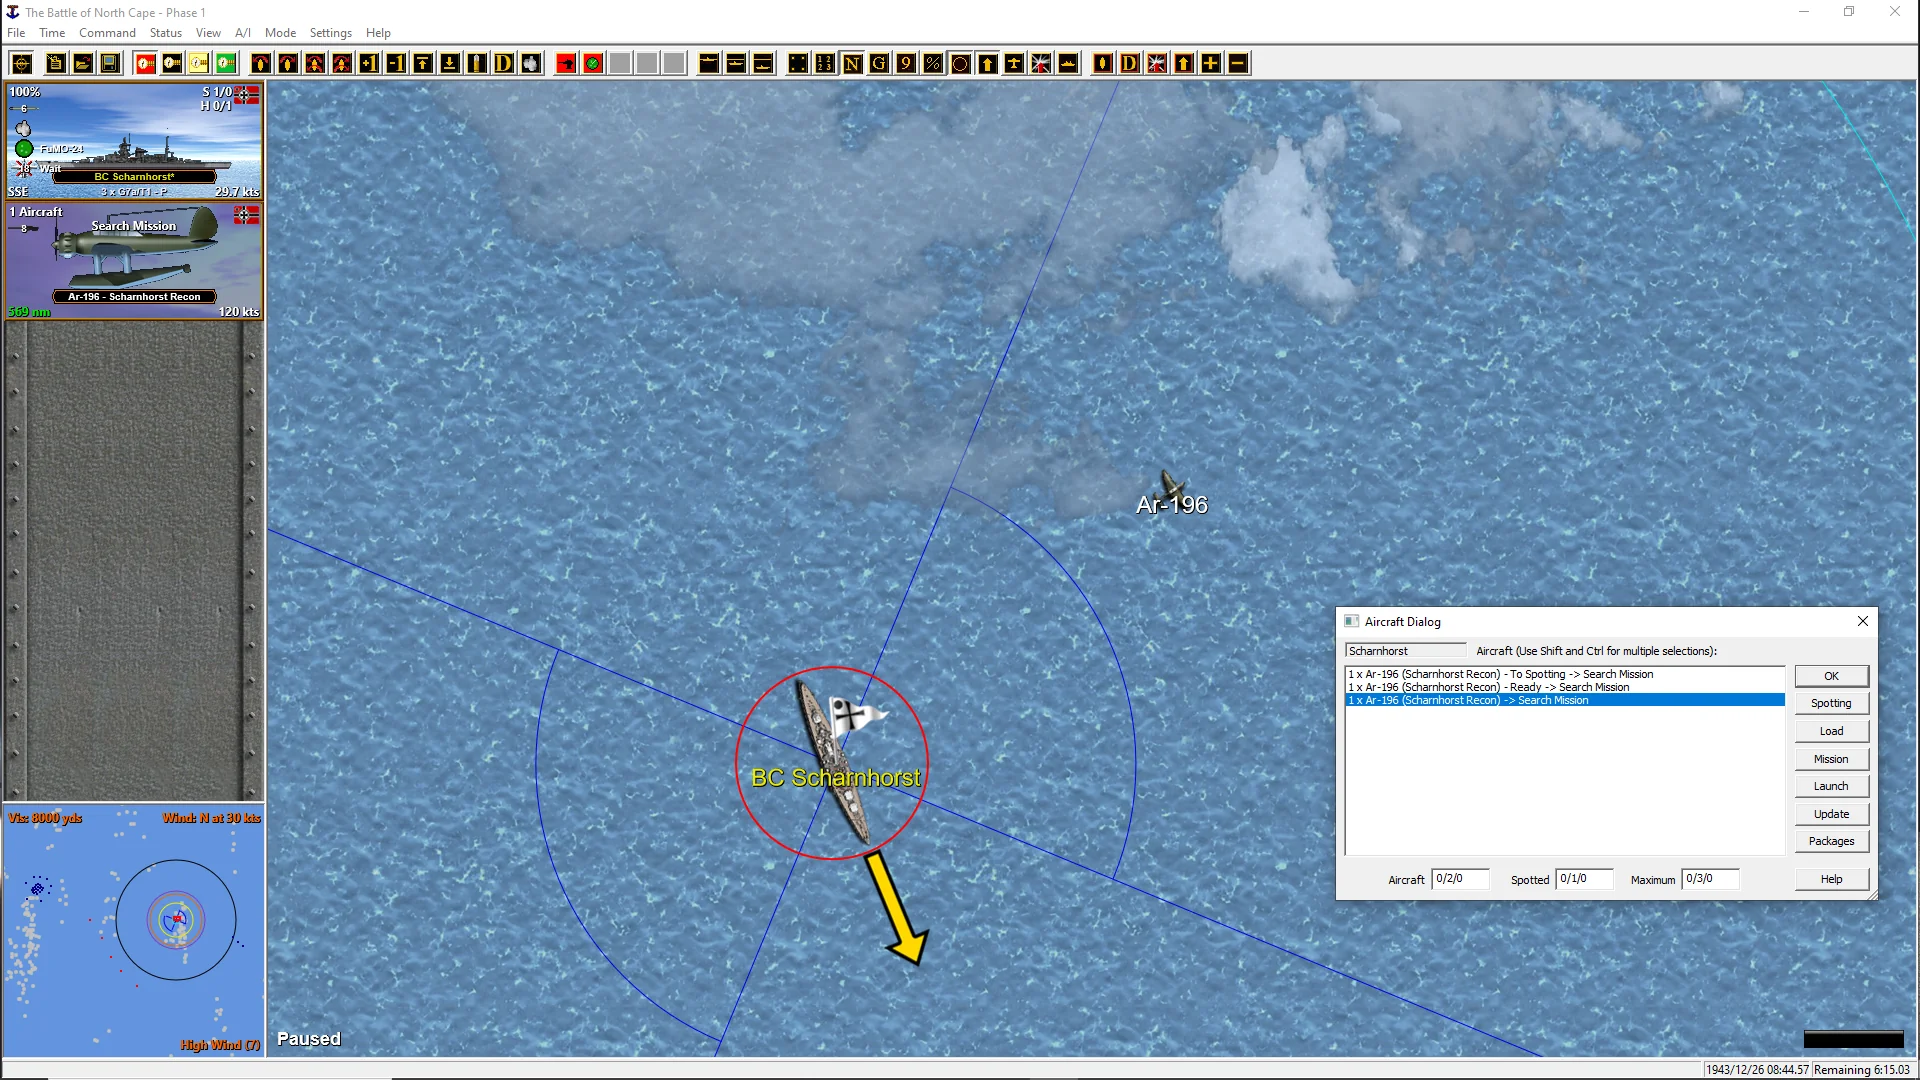Viewport: 1920px width, 1080px height.
Task: Toggle the N names display button
Action: (852, 64)
